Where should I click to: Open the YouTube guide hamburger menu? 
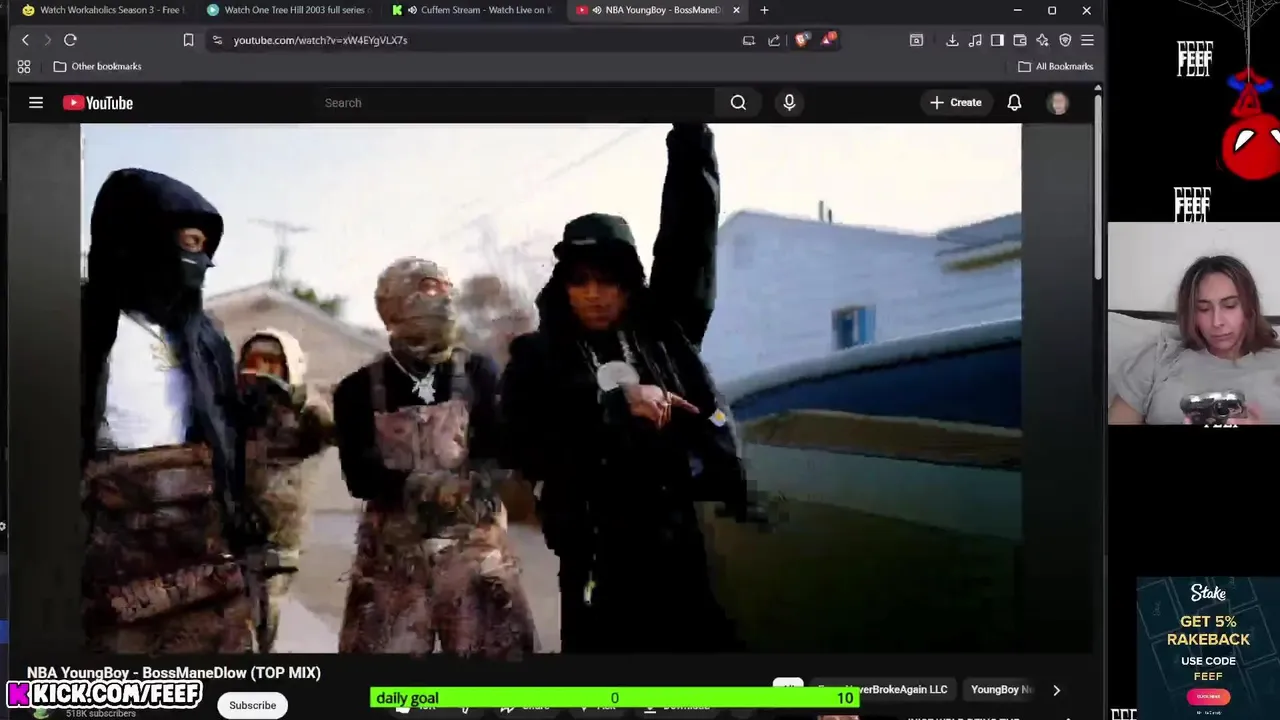36,102
